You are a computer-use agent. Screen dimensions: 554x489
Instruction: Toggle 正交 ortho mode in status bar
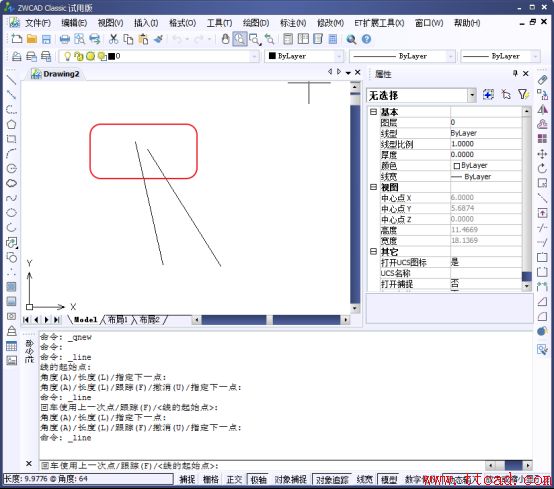pos(234,479)
